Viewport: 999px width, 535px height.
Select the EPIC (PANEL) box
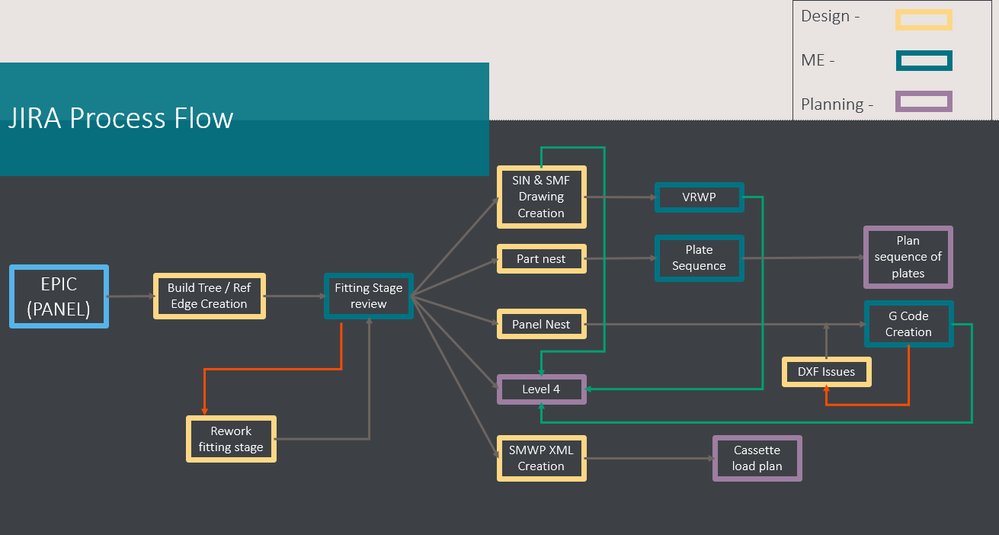pos(59,297)
